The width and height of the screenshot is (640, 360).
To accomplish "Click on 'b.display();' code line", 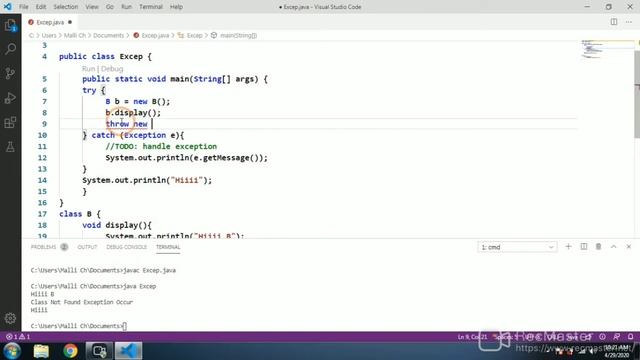I will [x=133, y=113].
